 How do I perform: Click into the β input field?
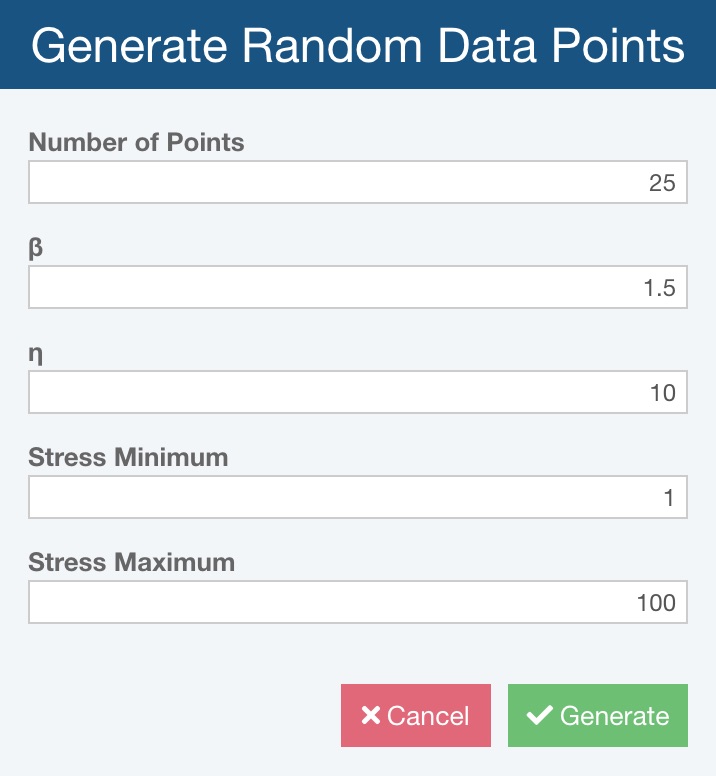tap(357, 288)
